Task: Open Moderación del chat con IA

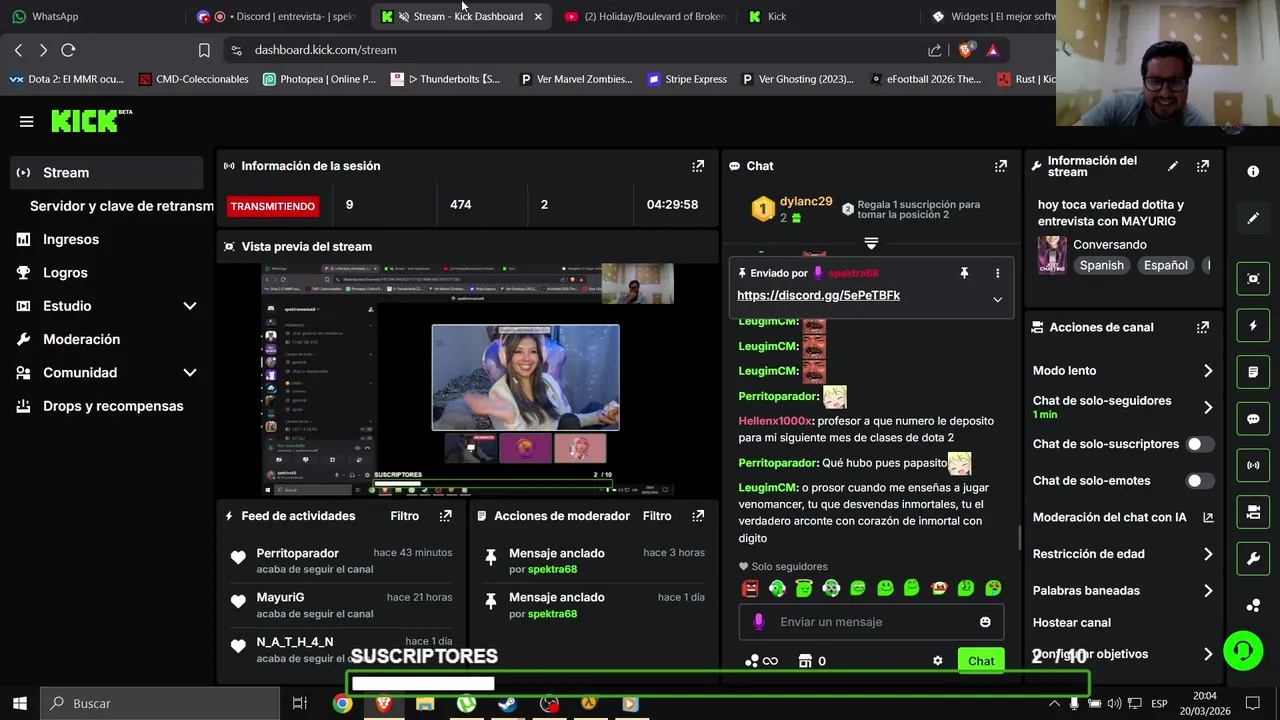Action: pyautogui.click(x=1123, y=518)
